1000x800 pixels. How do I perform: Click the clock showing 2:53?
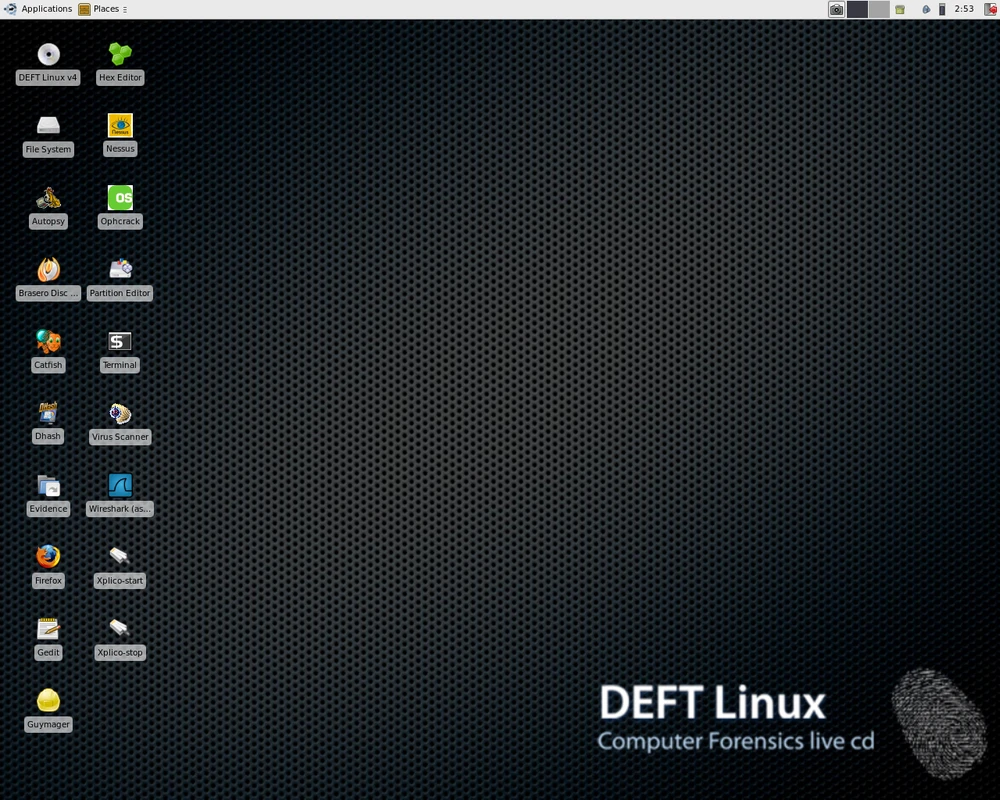964,9
